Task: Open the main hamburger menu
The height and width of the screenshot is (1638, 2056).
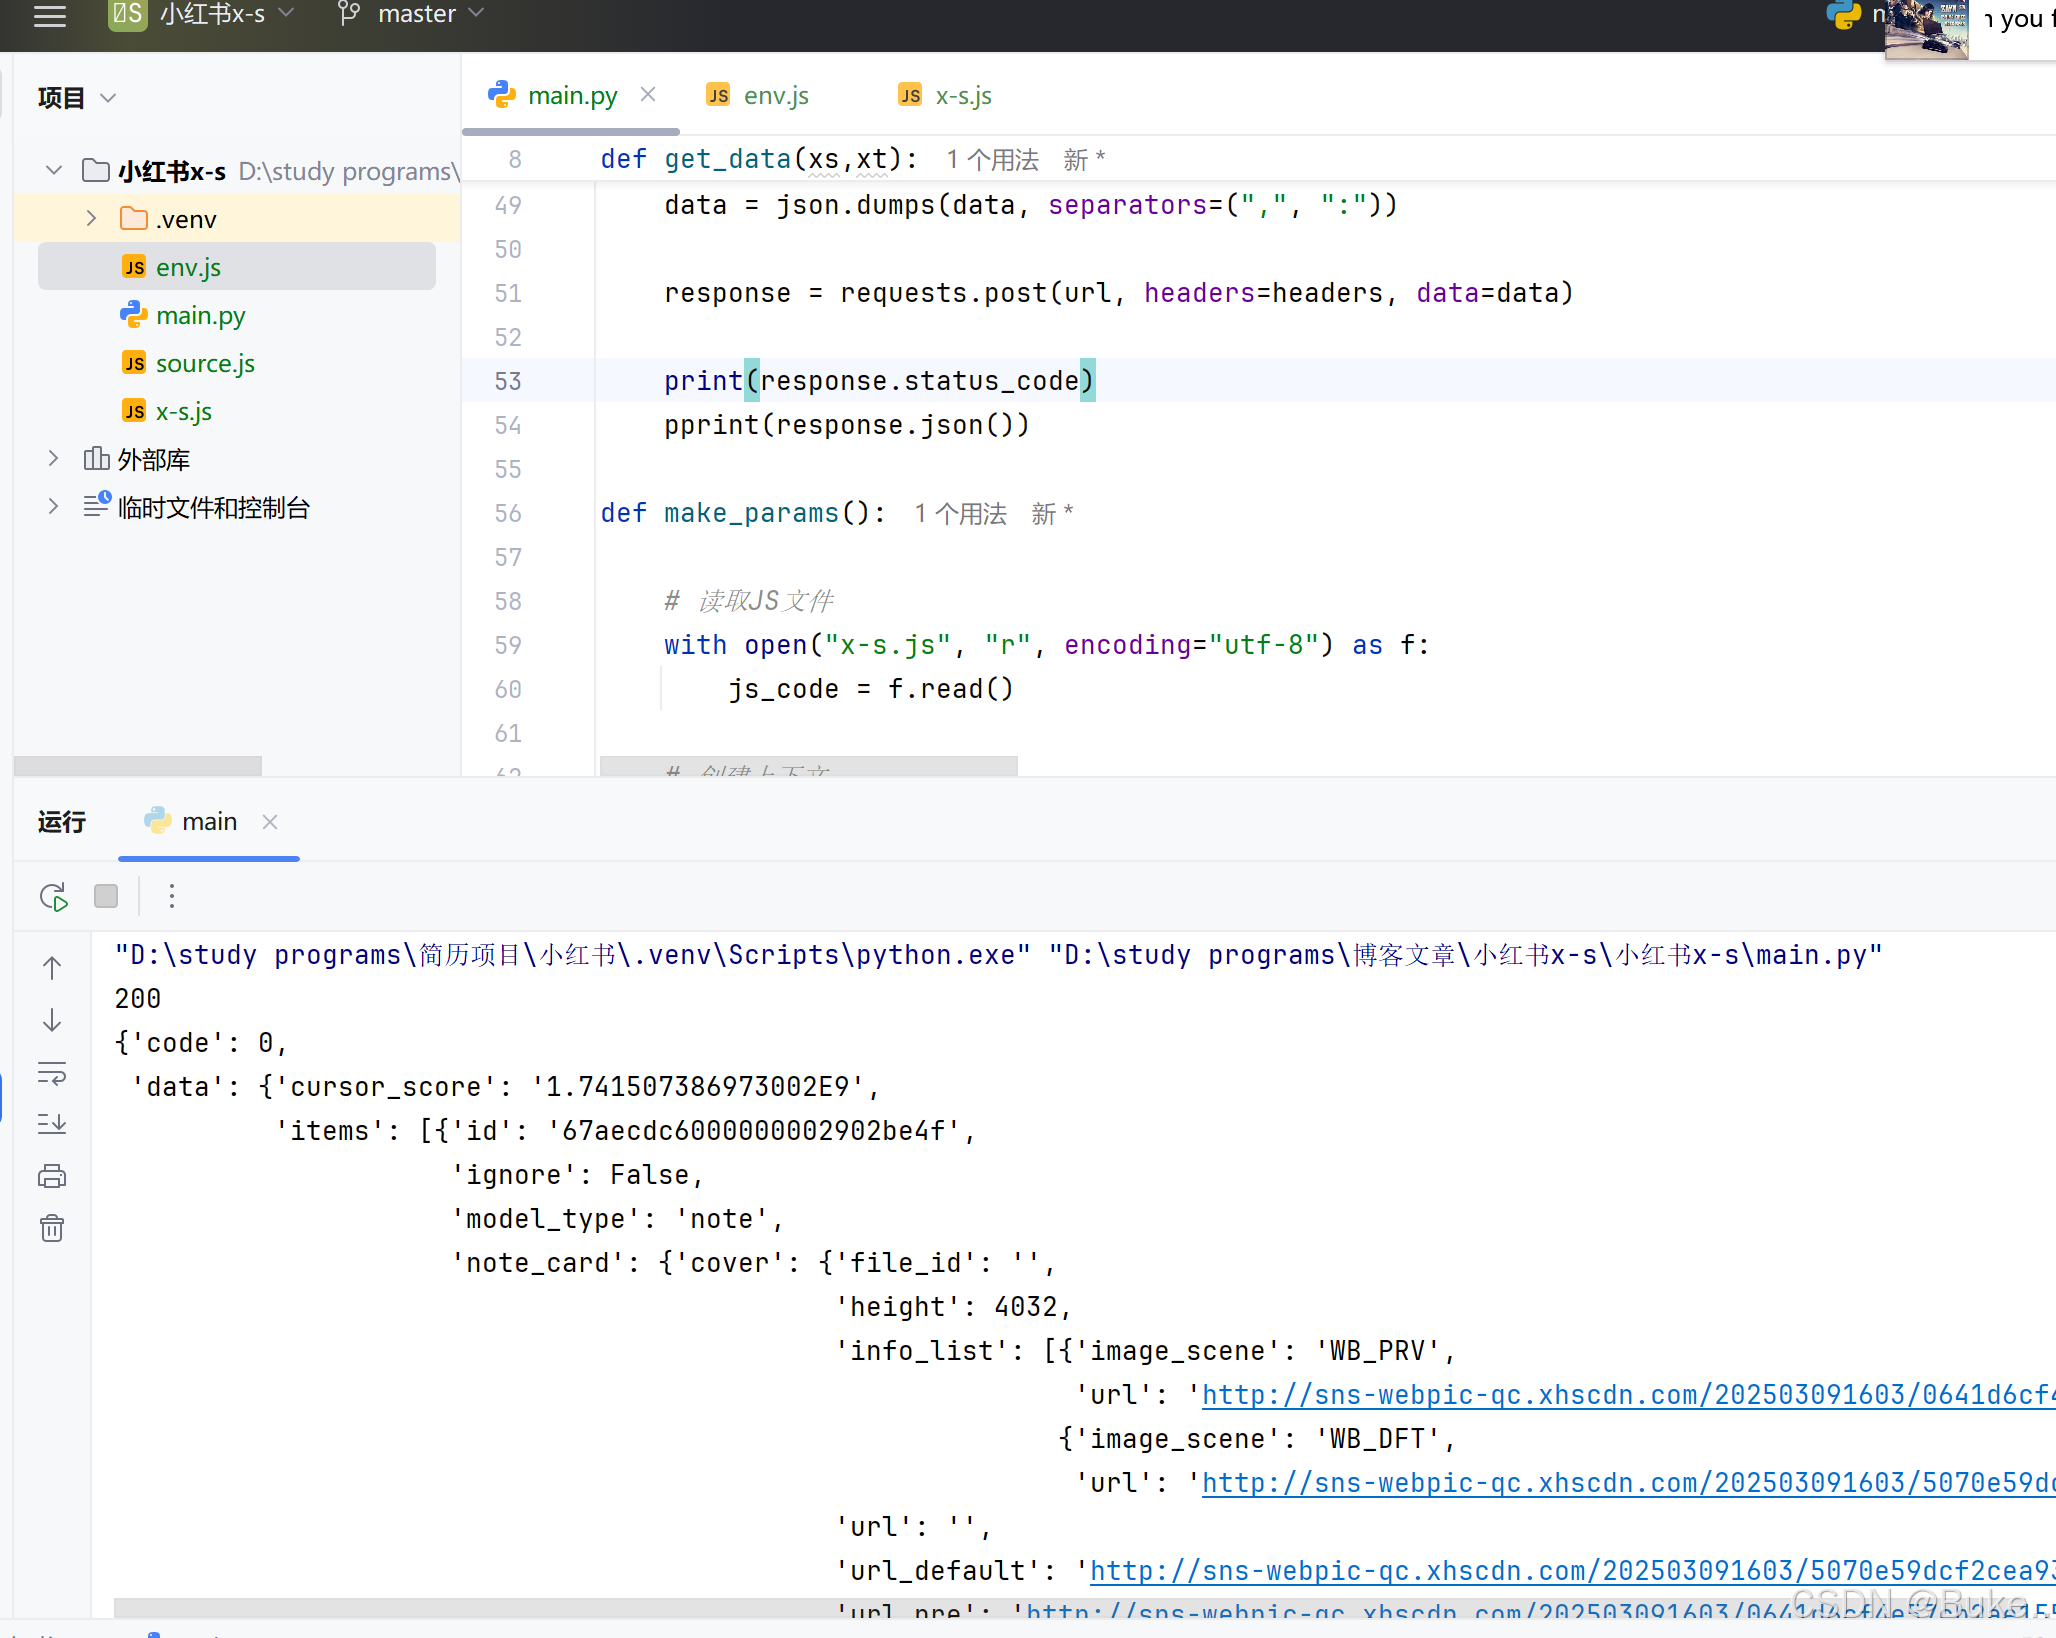Action: pos(49,16)
